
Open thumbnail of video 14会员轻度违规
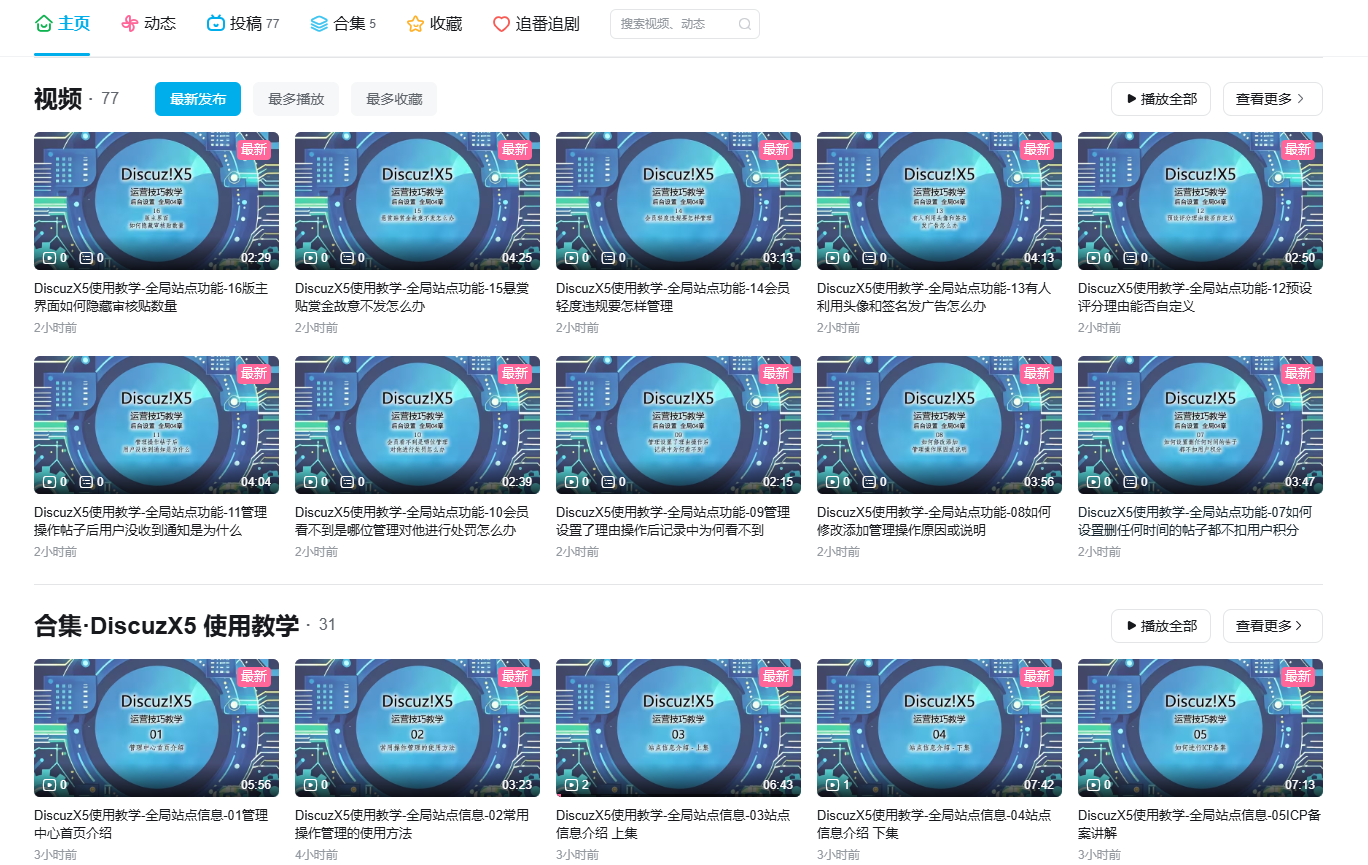point(678,201)
